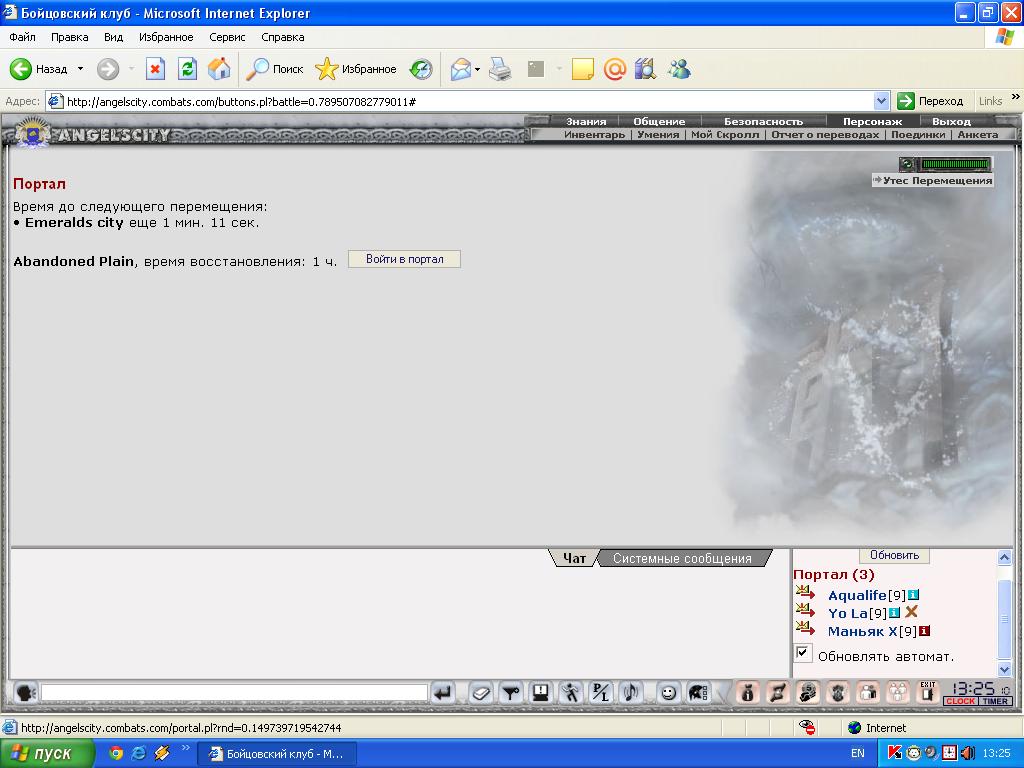This screenshot has height=768, width=1024.
Task: Click the Research books icon
Action: tap(645, 69)
